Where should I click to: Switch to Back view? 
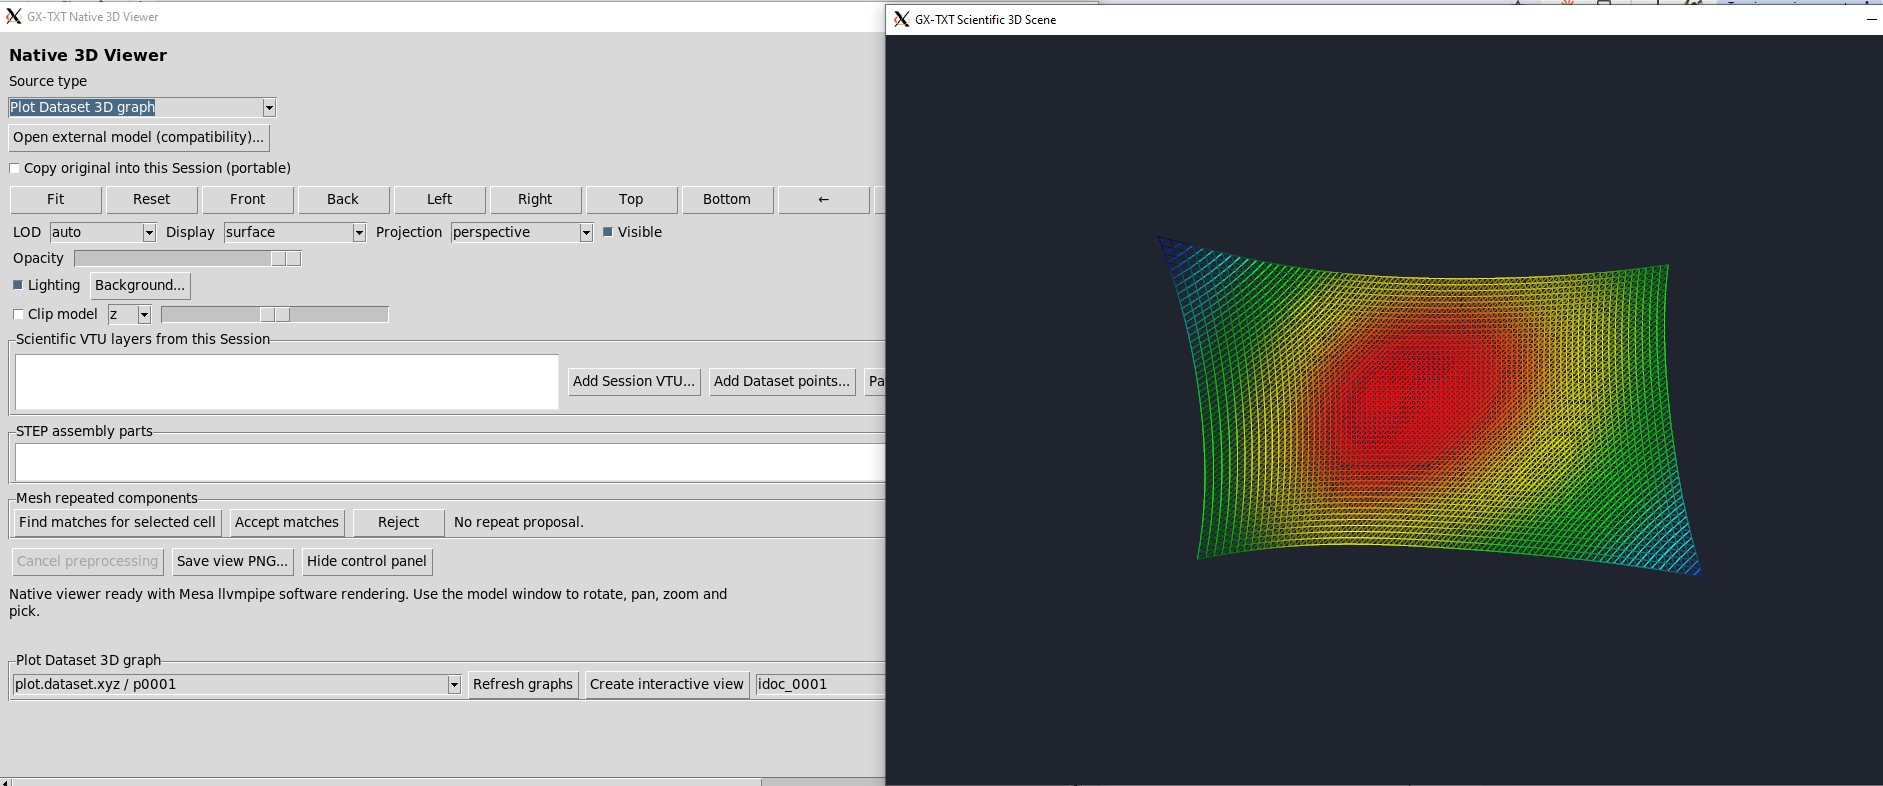tap(343, 200)
